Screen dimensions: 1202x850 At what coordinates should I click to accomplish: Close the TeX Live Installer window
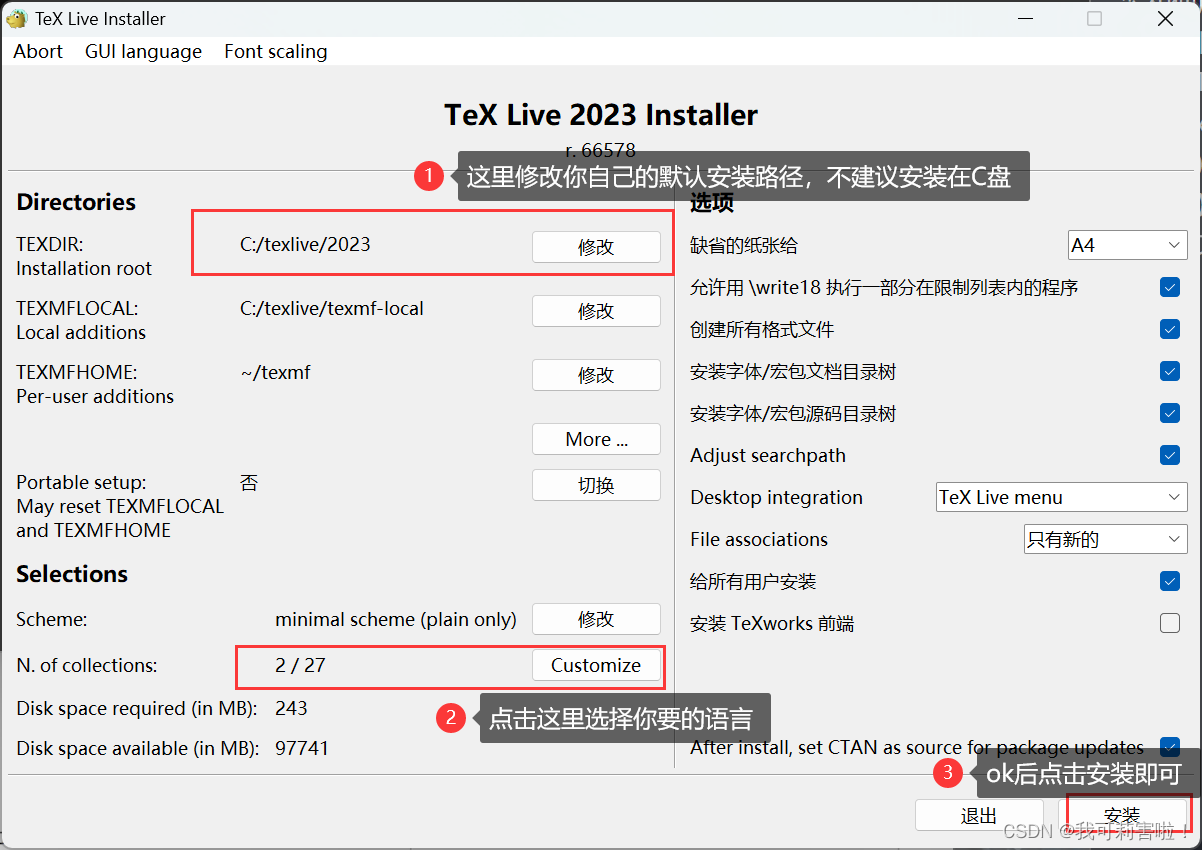click(1165, 18)
